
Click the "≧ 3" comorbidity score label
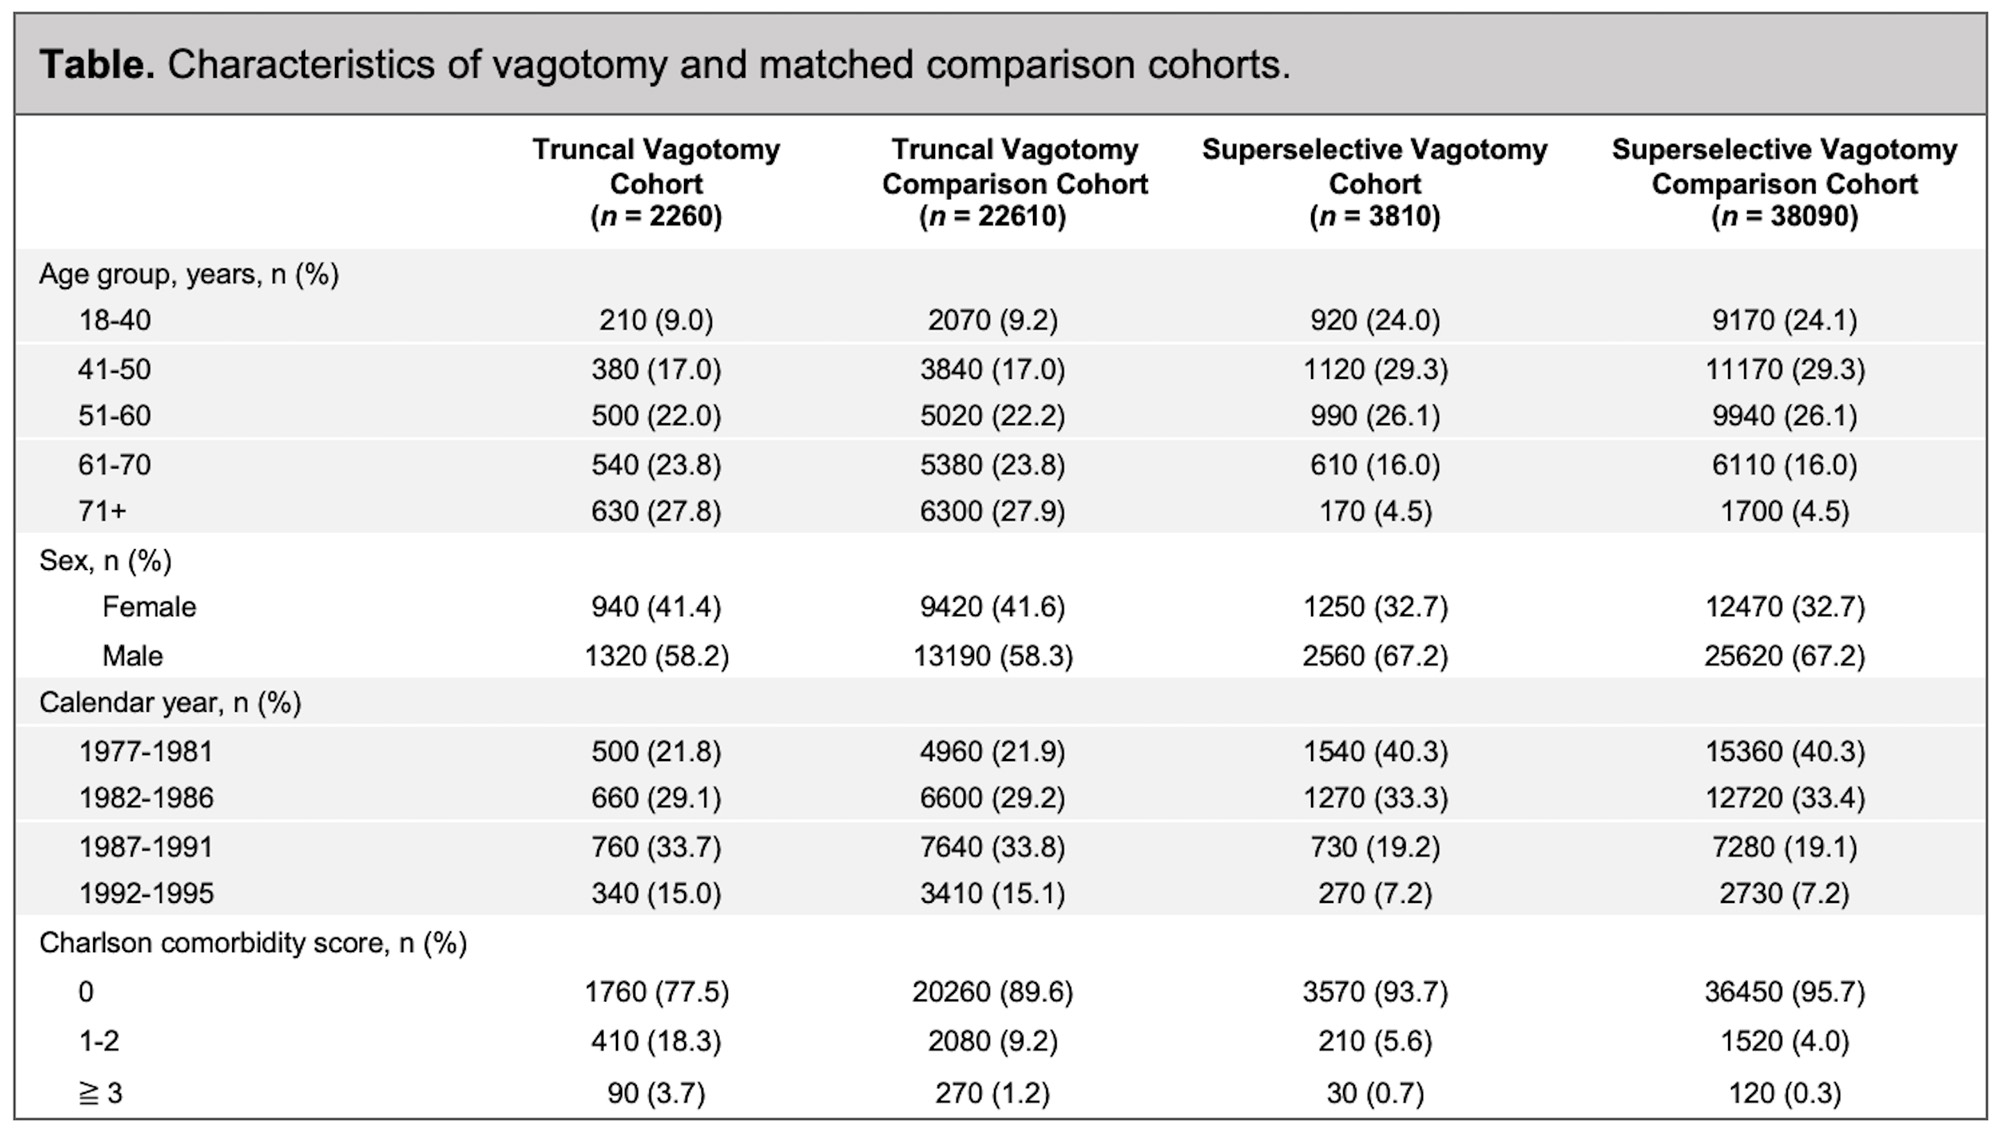click(100, 1093)
